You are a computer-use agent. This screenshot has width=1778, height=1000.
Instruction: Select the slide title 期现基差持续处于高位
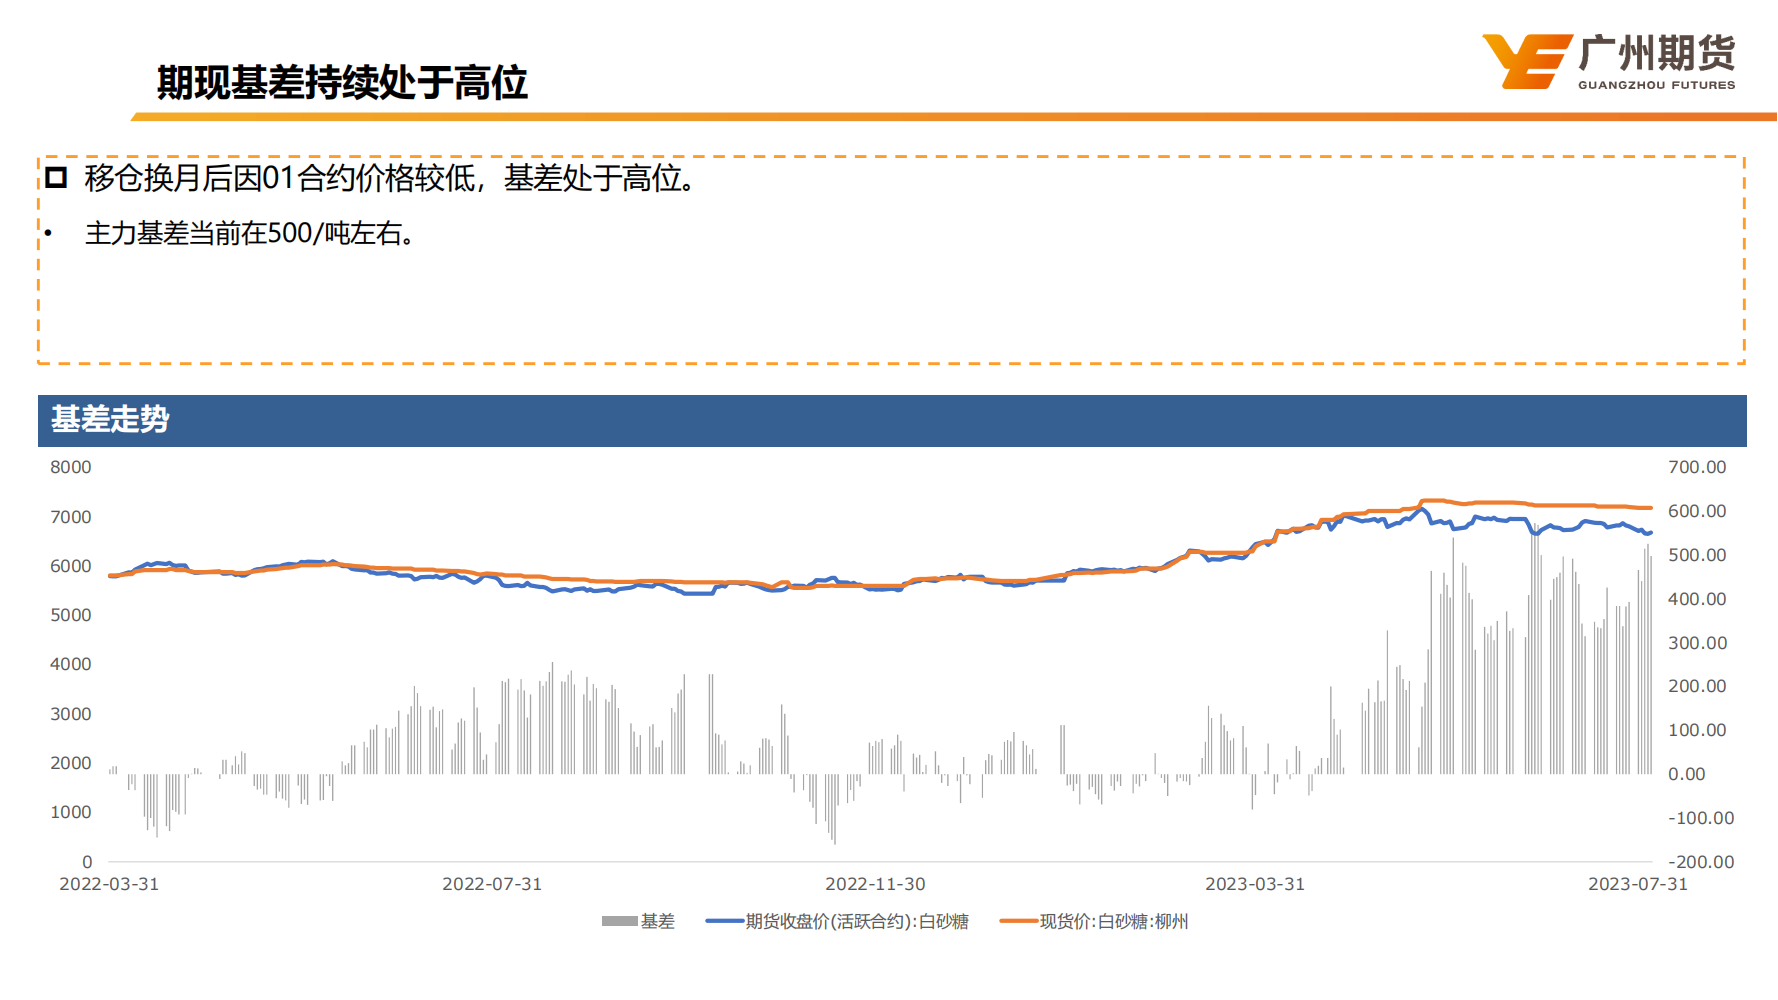(342, 82)
